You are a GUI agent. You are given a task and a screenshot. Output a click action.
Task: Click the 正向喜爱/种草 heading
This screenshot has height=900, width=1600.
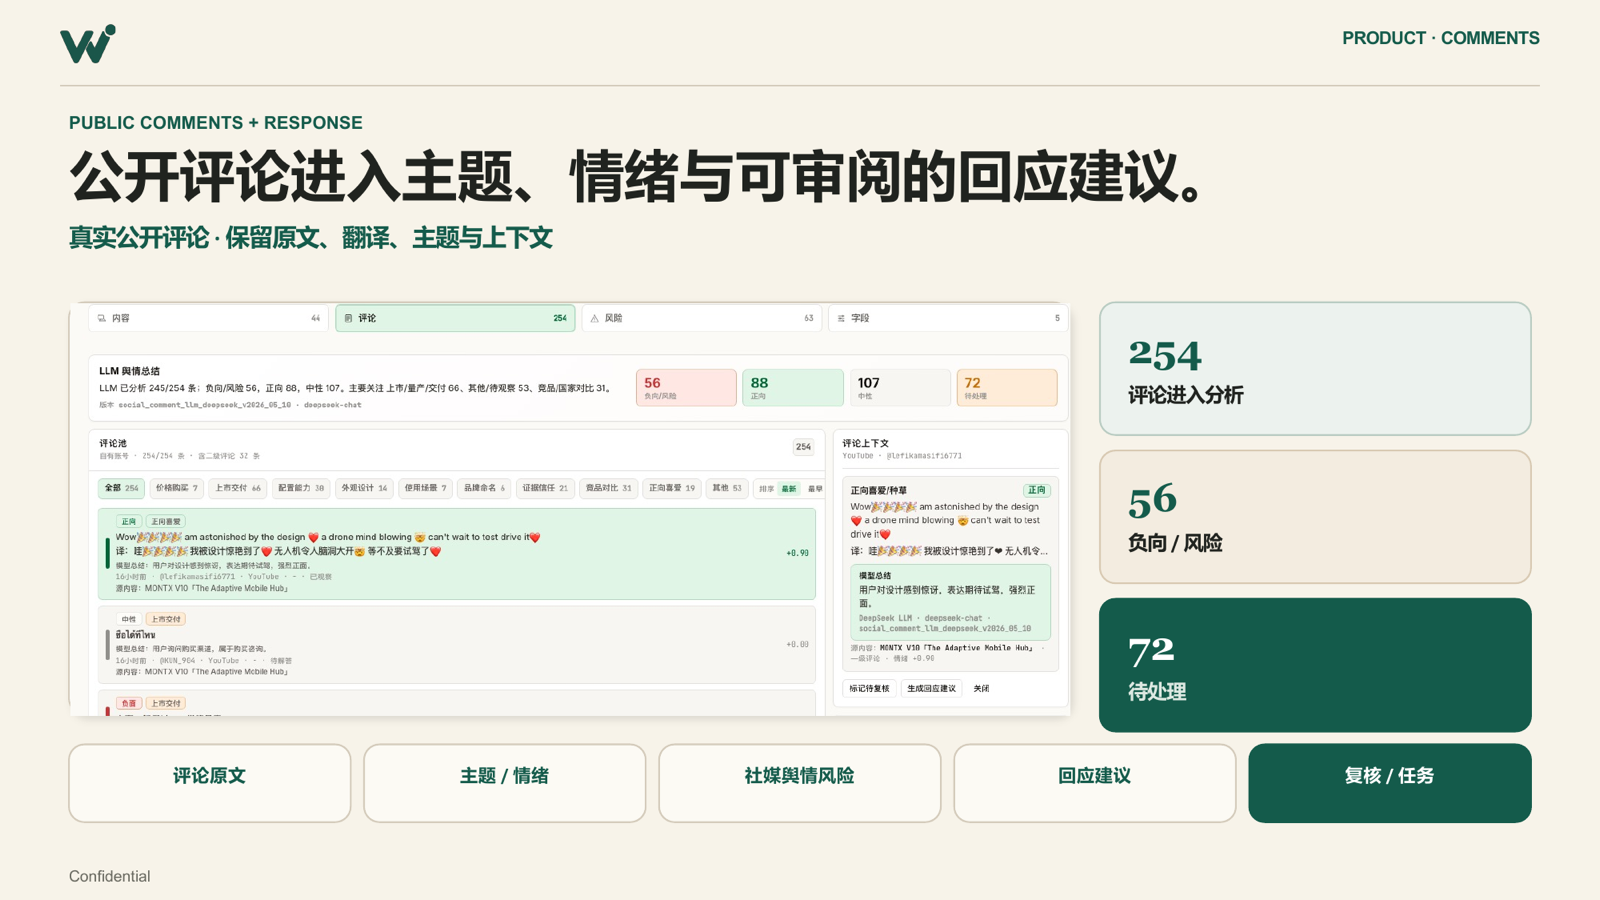click(x=879, y=490)
